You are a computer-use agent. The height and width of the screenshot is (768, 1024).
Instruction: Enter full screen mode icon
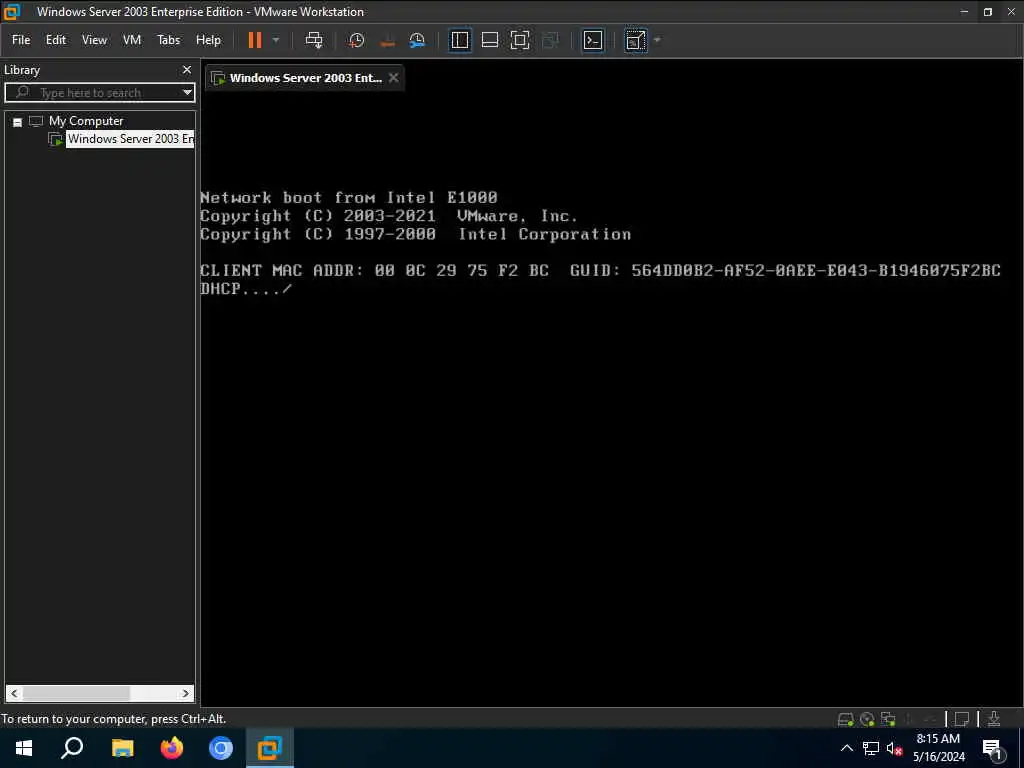click(x=520, y=40)
